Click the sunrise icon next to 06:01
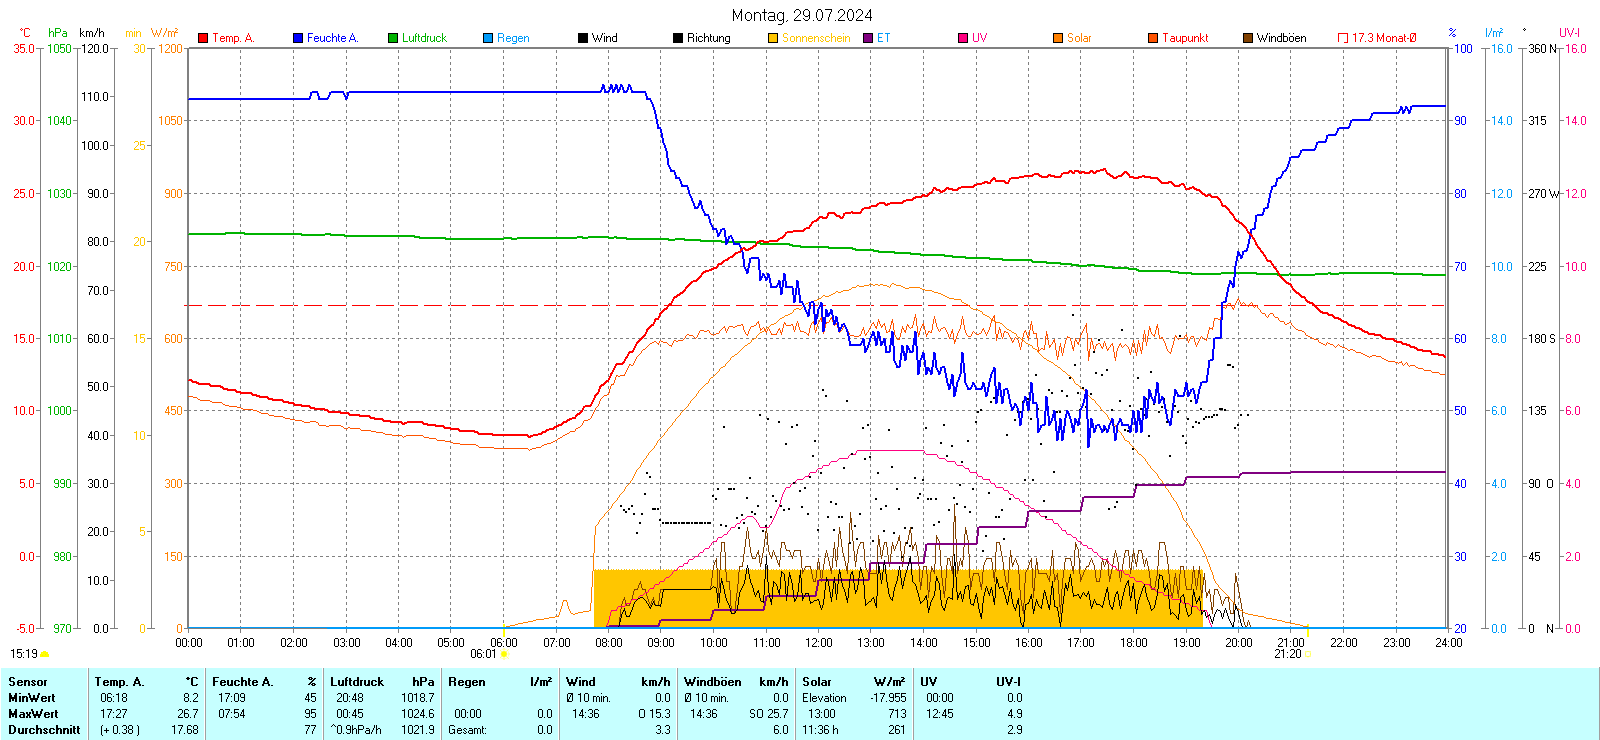1600x740 pixels. pyautogui.click(x=504, y=654)
